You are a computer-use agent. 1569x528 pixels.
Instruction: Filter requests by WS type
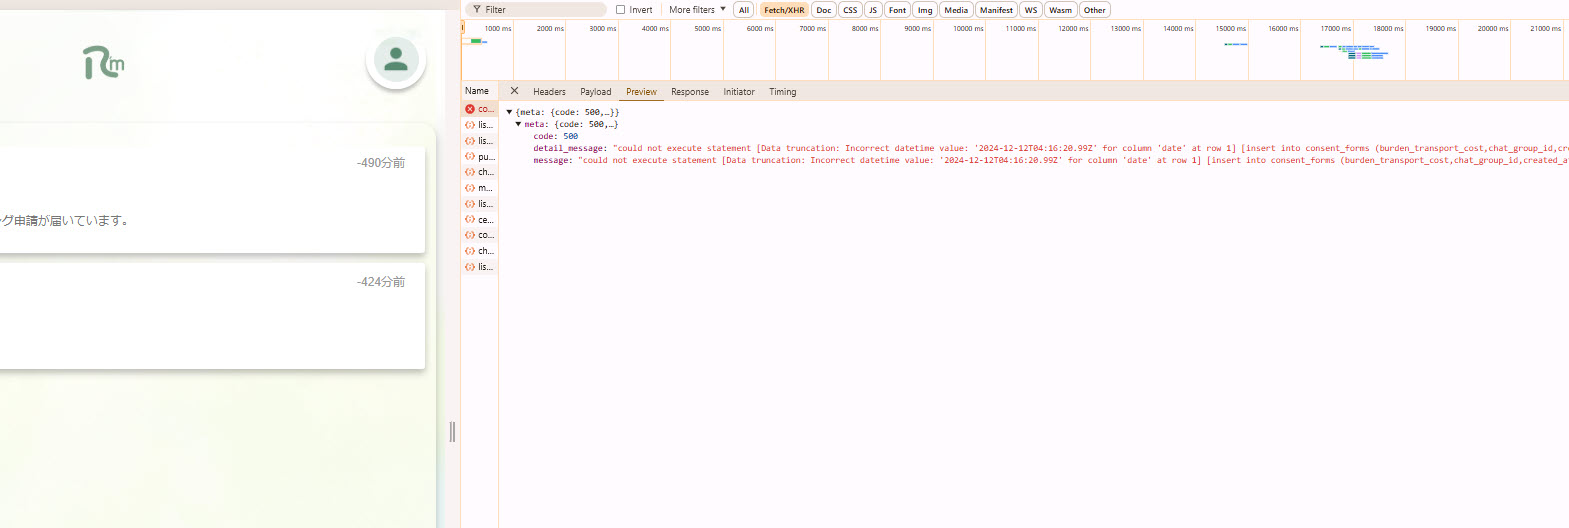coord(1030,10)
